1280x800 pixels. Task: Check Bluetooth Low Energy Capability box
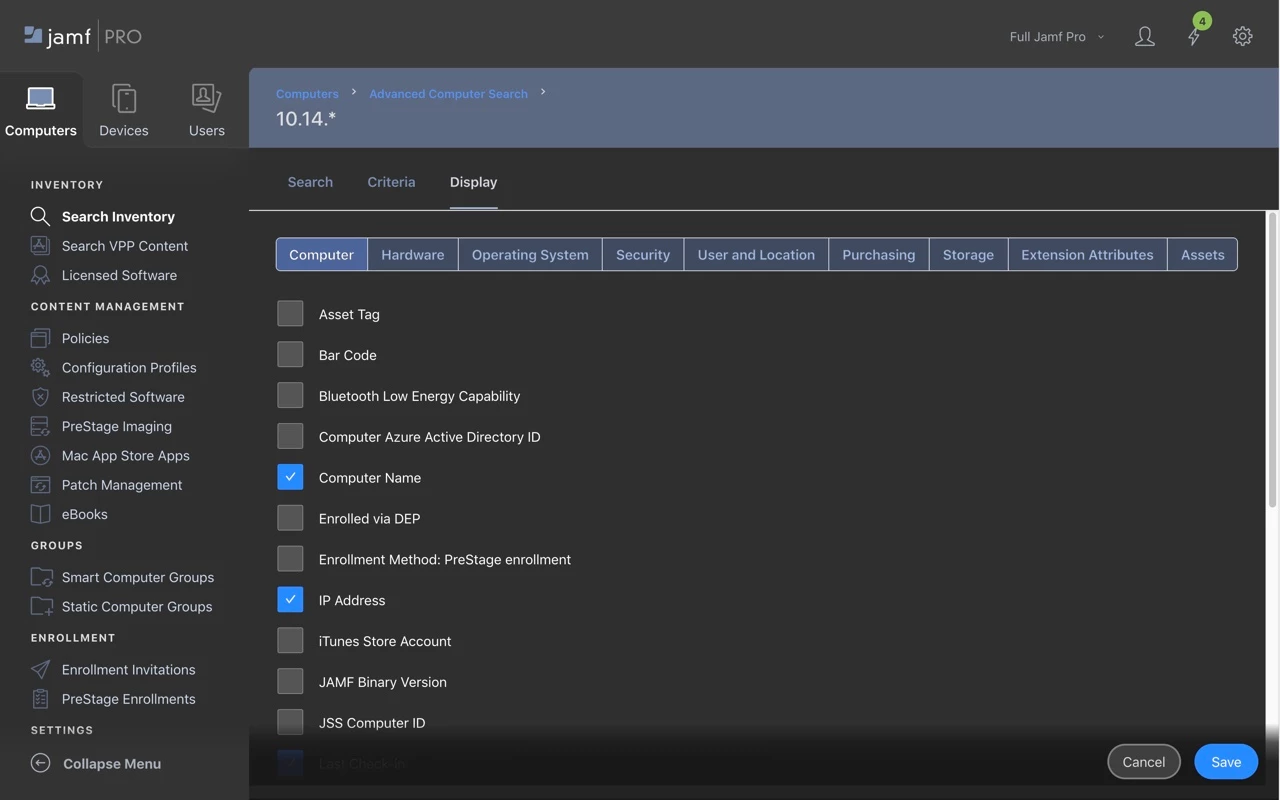pyautogui.click(x=290, y=396)
